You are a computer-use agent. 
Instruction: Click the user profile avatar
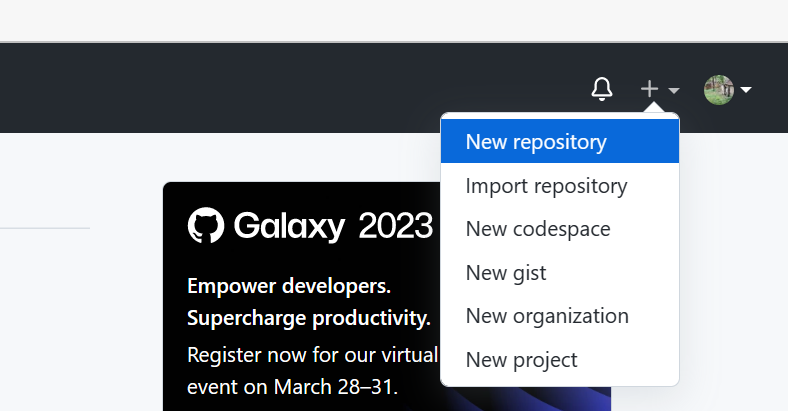coord(719,89)
